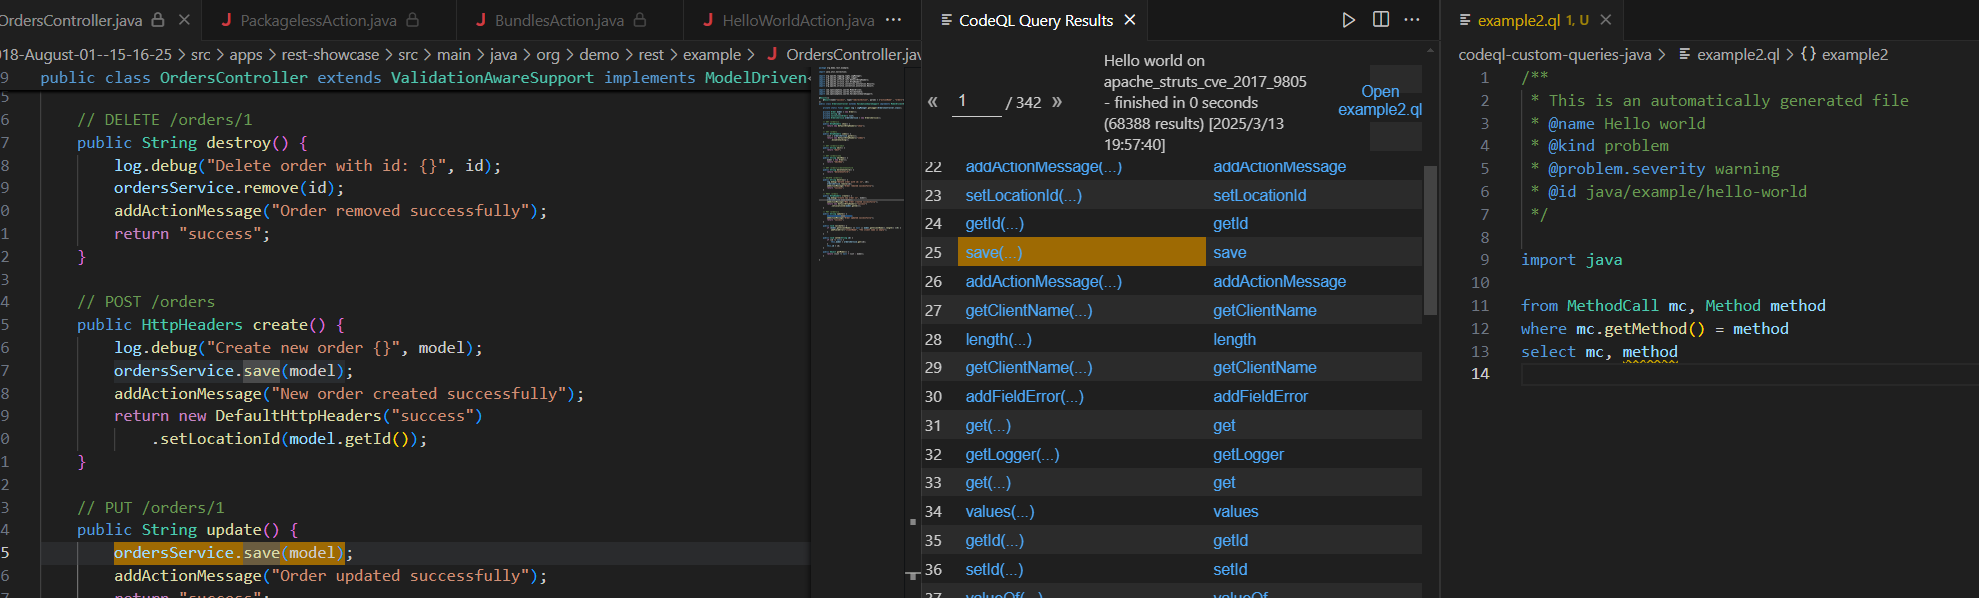Switch to the HelloWorldAction.java tab
The height and width of the screenshot is (598, 1979).
(797, 20)
